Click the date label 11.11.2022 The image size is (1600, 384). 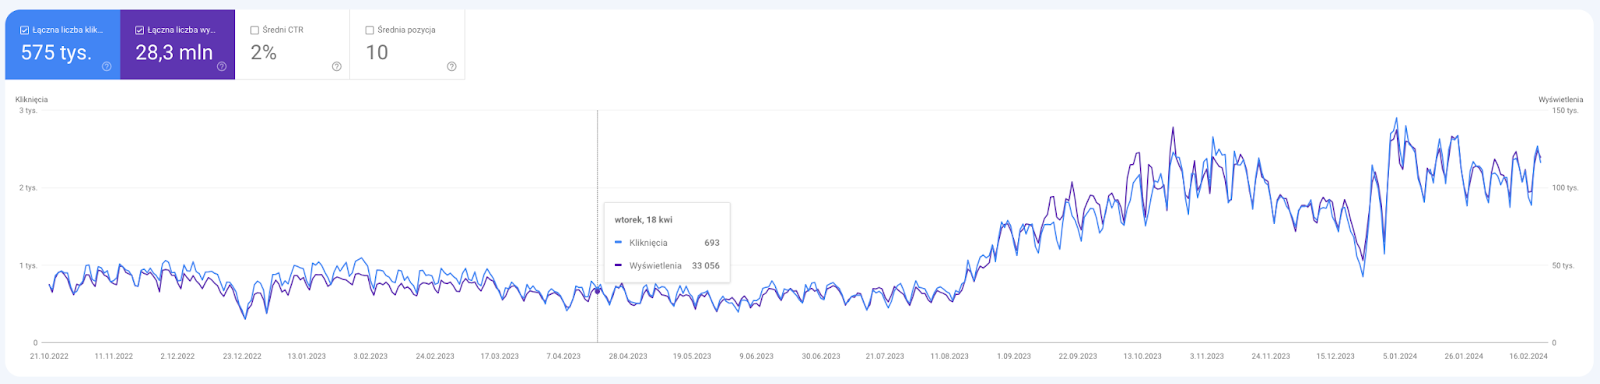(x=114, y=356)
